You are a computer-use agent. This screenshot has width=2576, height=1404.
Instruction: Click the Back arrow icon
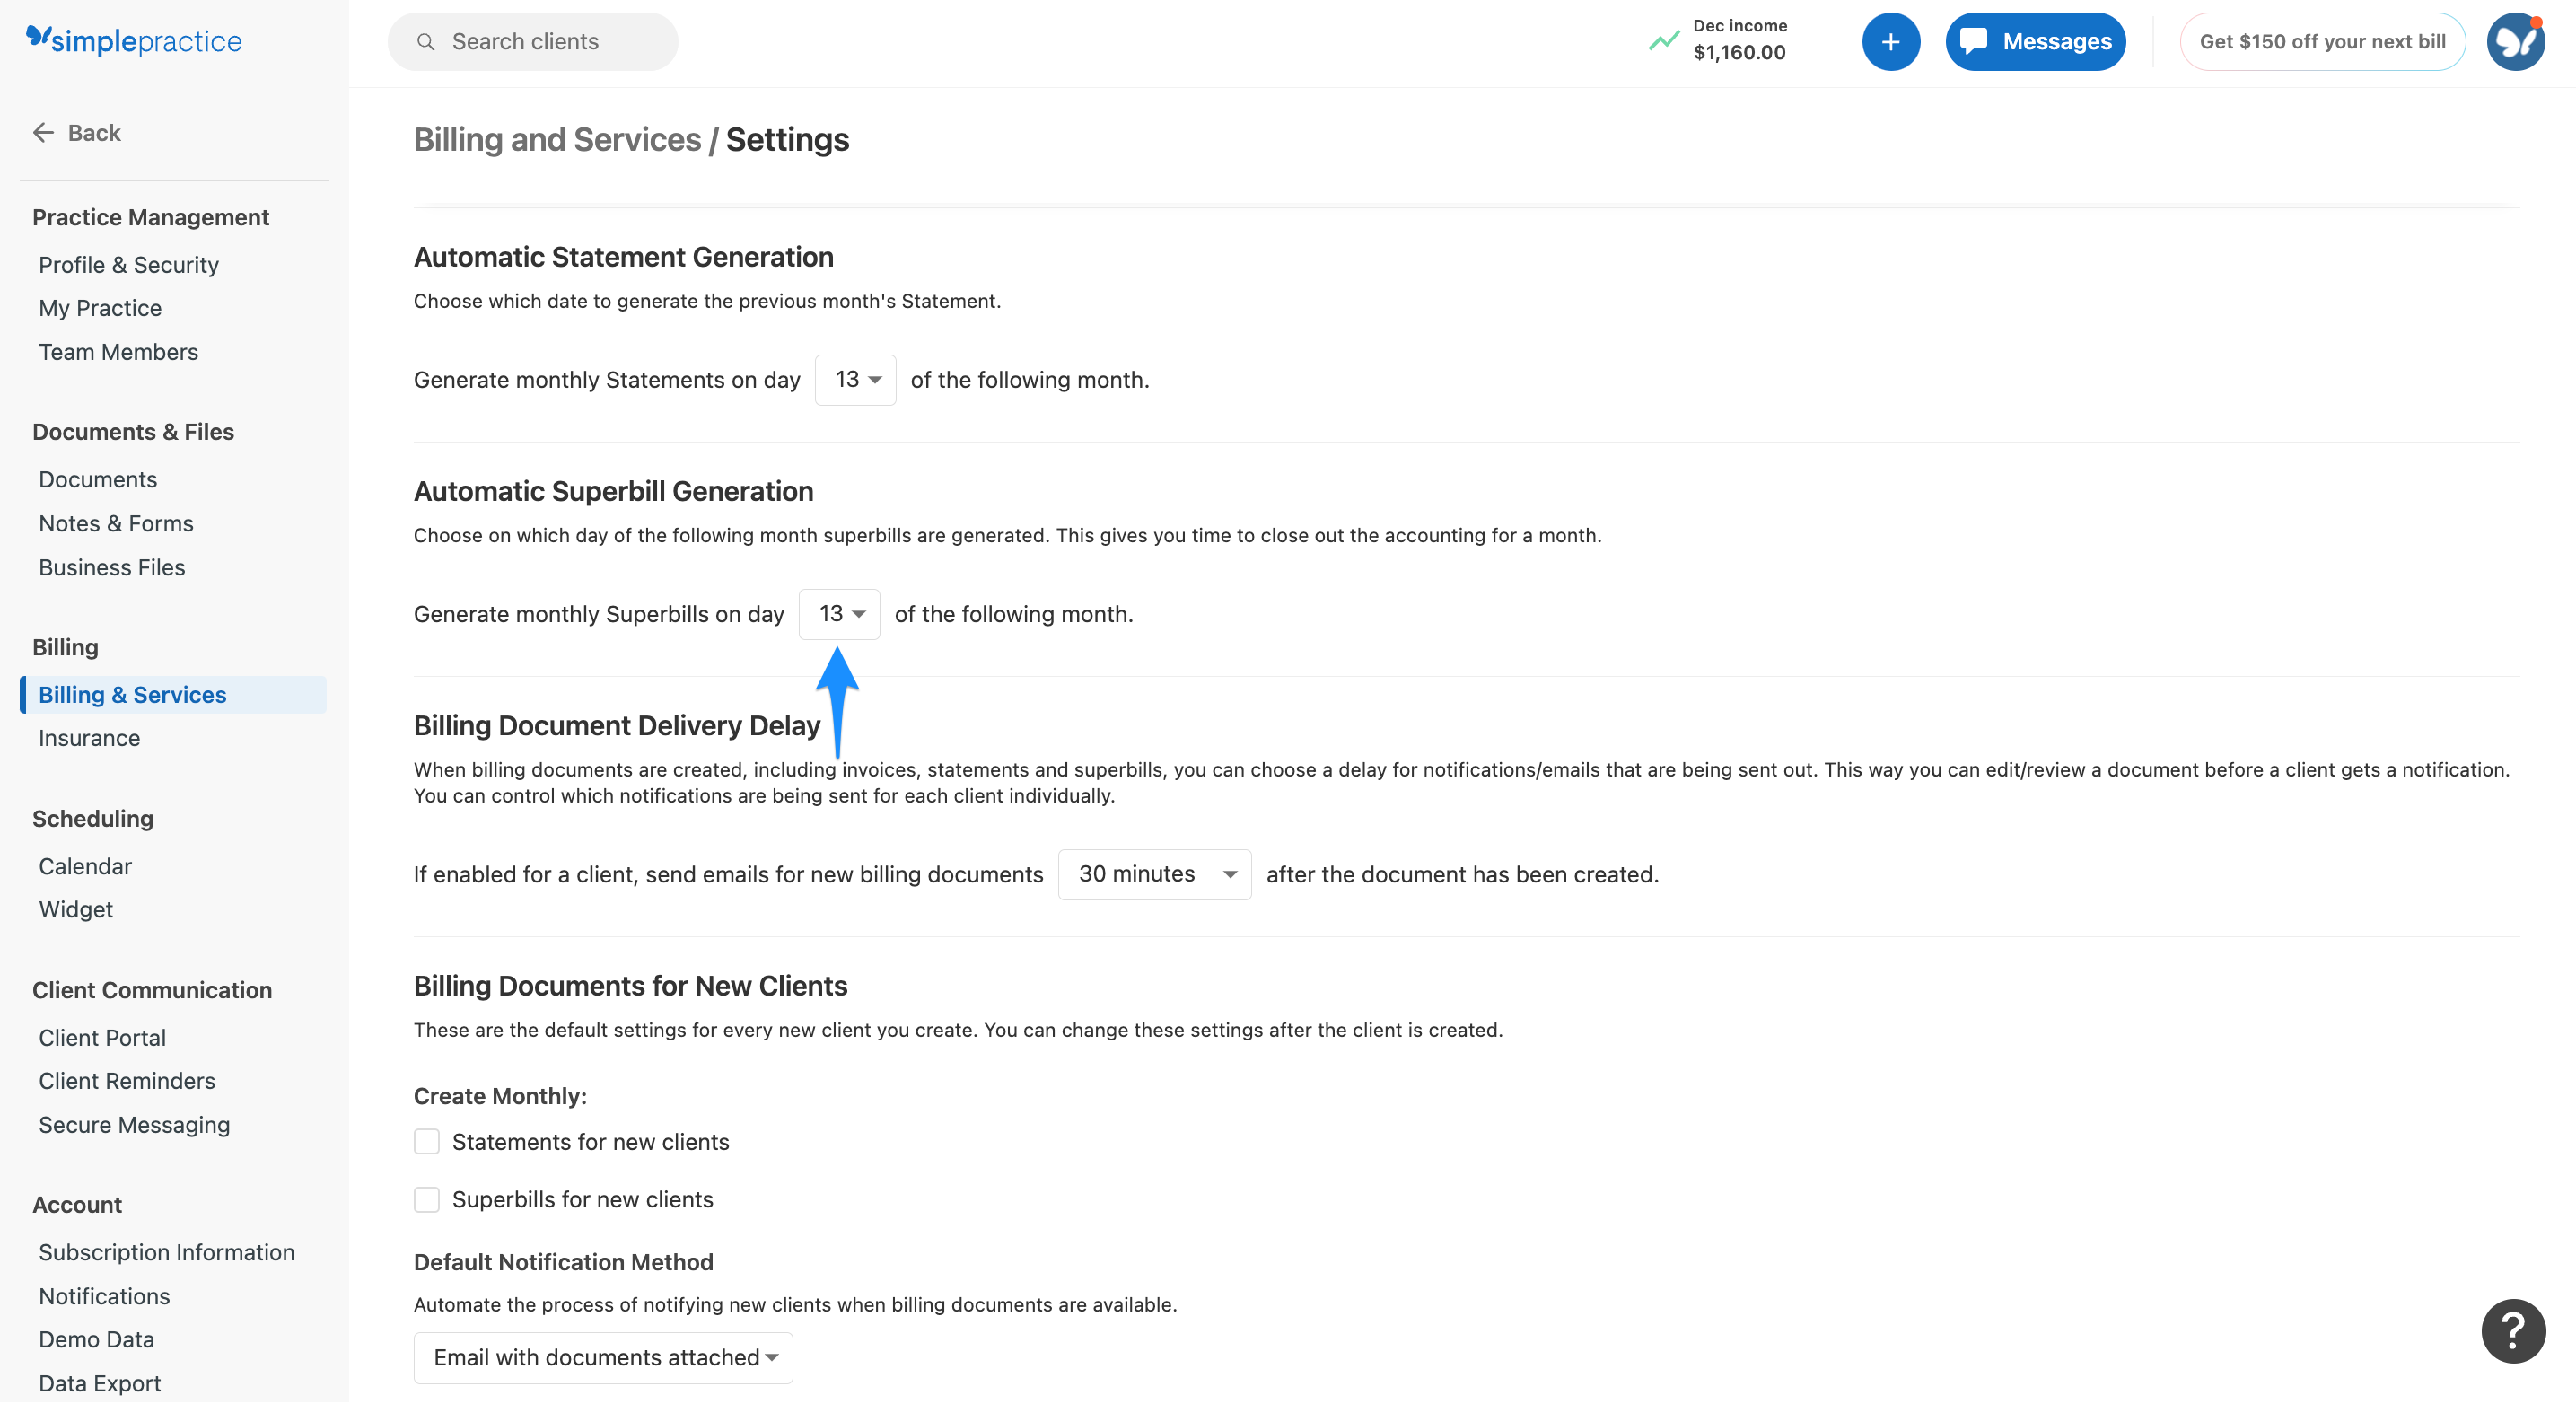(x=43, y=132)
